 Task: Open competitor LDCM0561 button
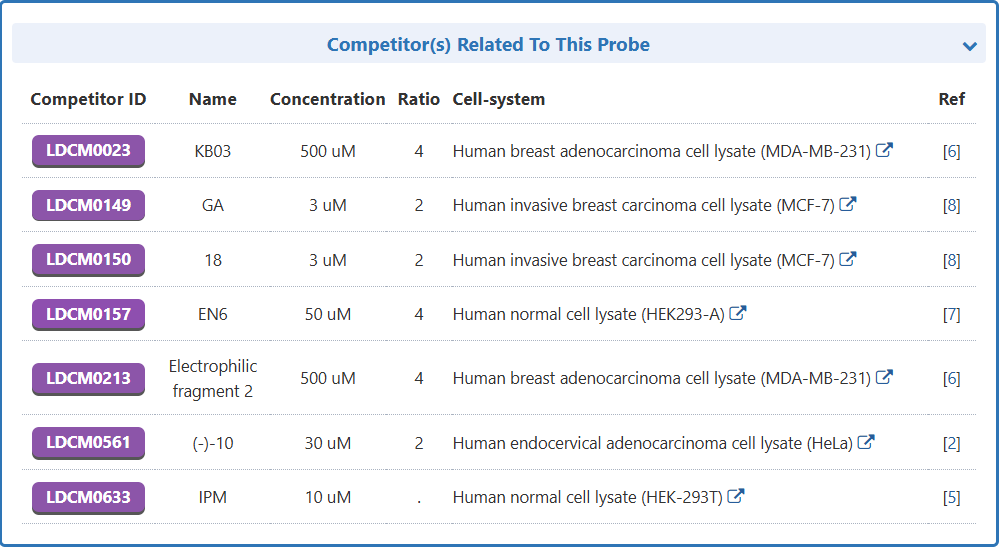tap(88, 442)
